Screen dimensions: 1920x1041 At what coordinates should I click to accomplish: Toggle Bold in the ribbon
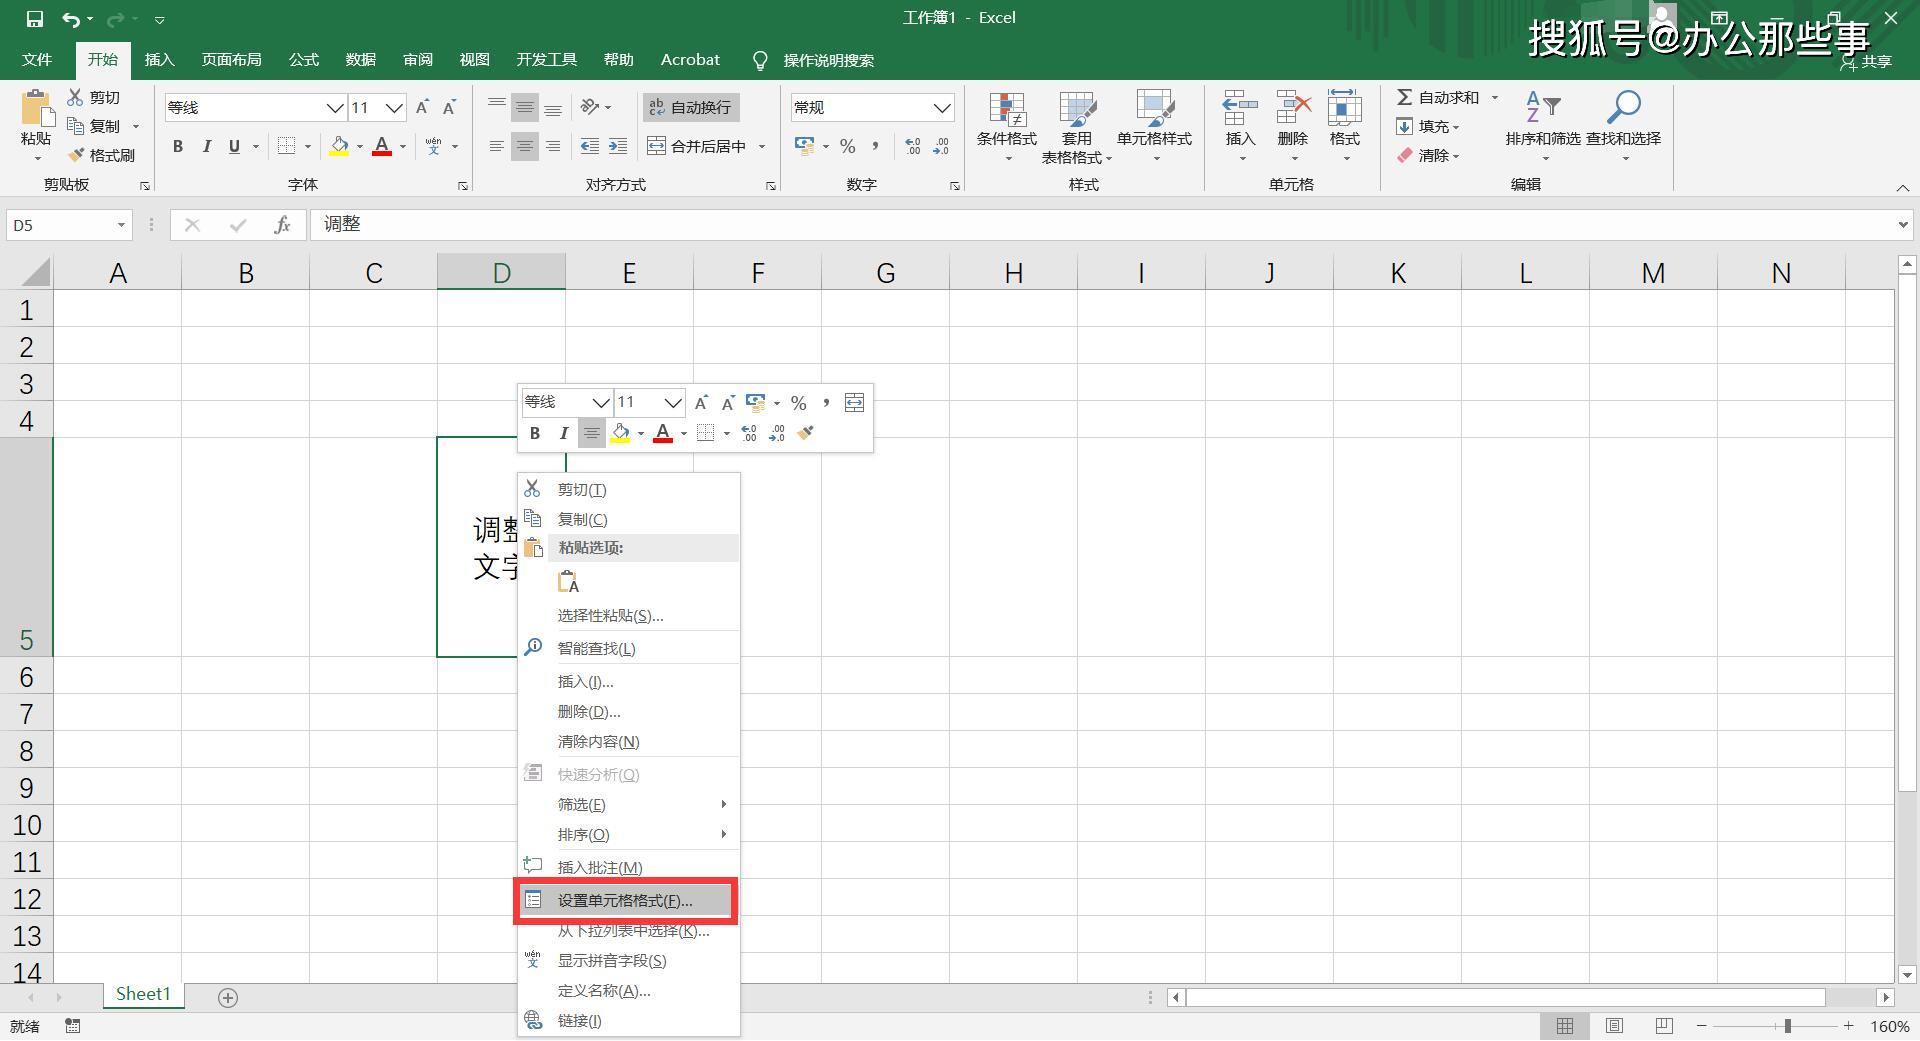[x=178, y=146]
